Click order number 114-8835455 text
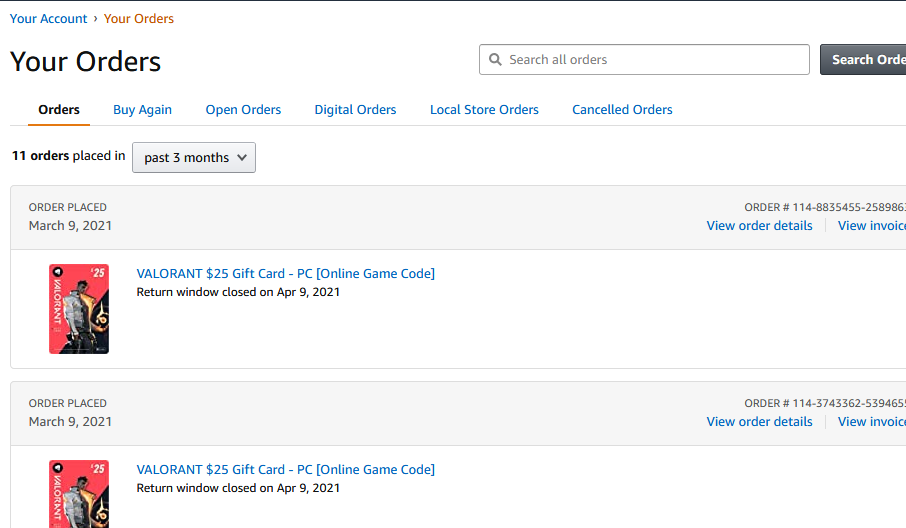The width and height of the screenshot is (906, 528). click(x=825, y=207)
